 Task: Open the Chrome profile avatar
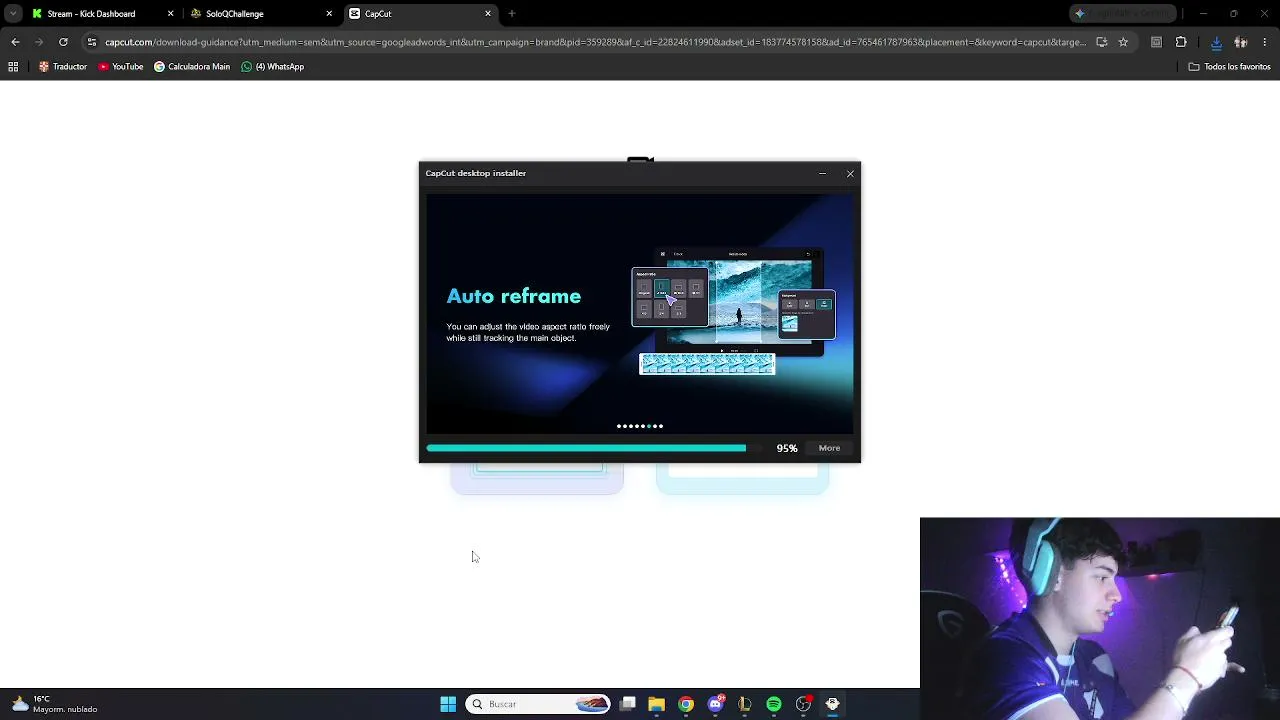(x=1241, y=42)
